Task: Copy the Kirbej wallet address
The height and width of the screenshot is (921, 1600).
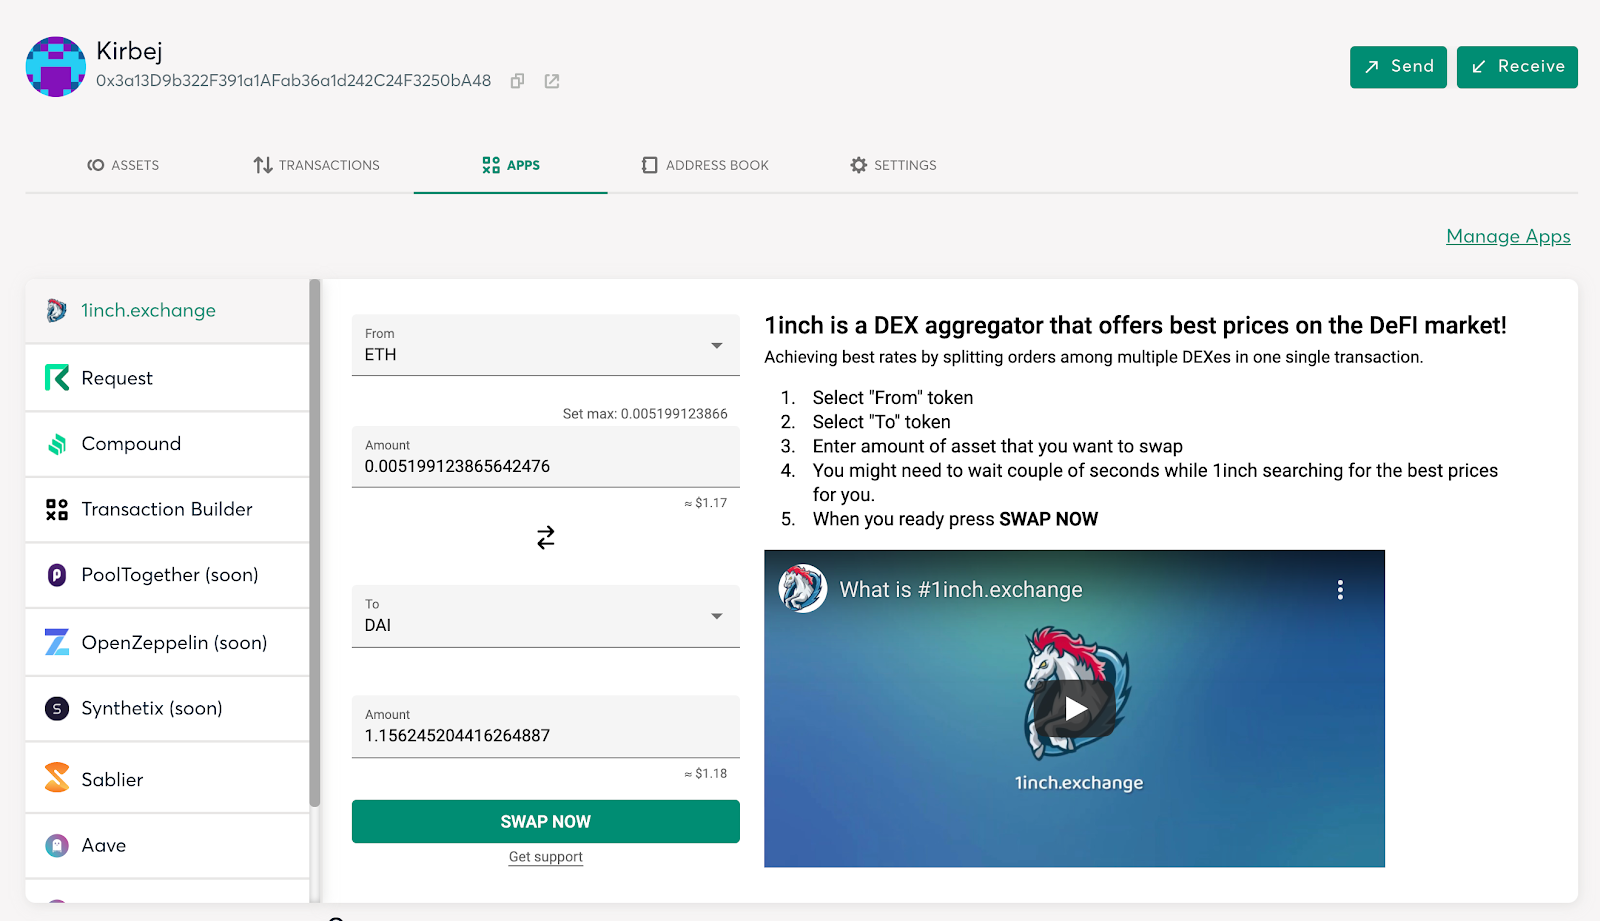Action: 517,81
